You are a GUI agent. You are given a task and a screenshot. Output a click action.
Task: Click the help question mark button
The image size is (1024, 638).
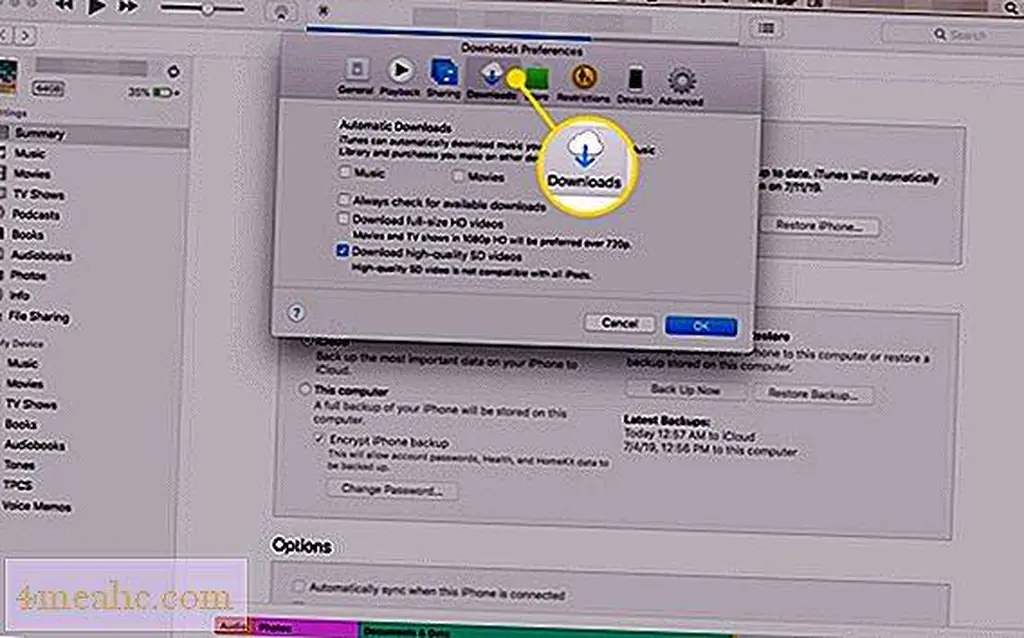click(x=296, y=312)
